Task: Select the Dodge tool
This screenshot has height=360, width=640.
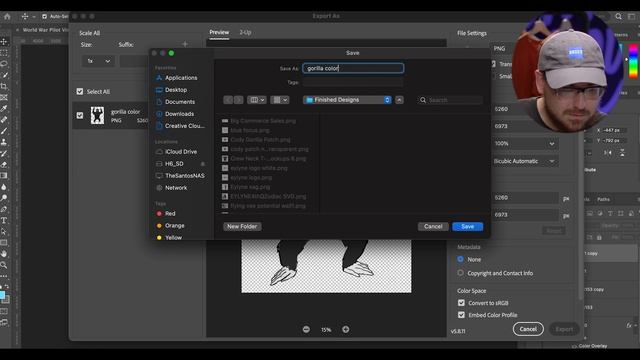Action: pos(4,198)
